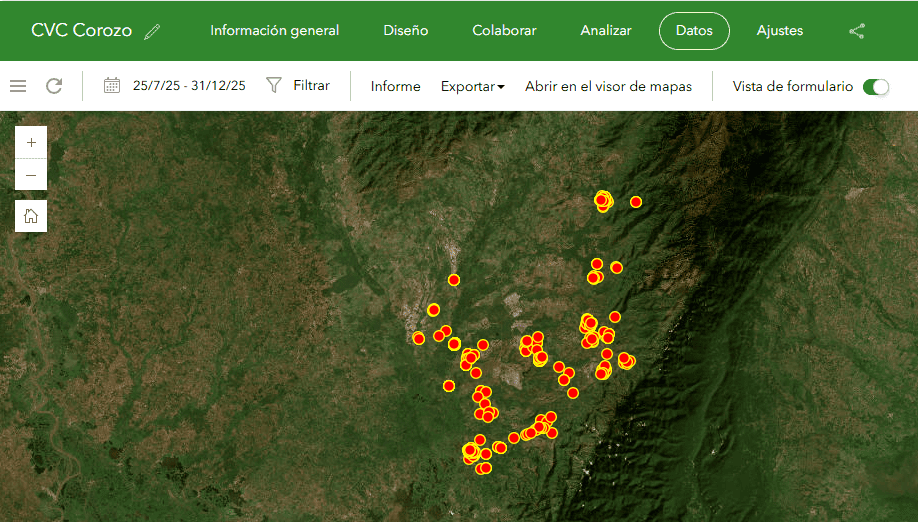Image resolution: width=918 pixels, height=522 pixels.
Task: Open the 25/7/25 - 31/12/25 date range
Action: click(x=189, y=86)
